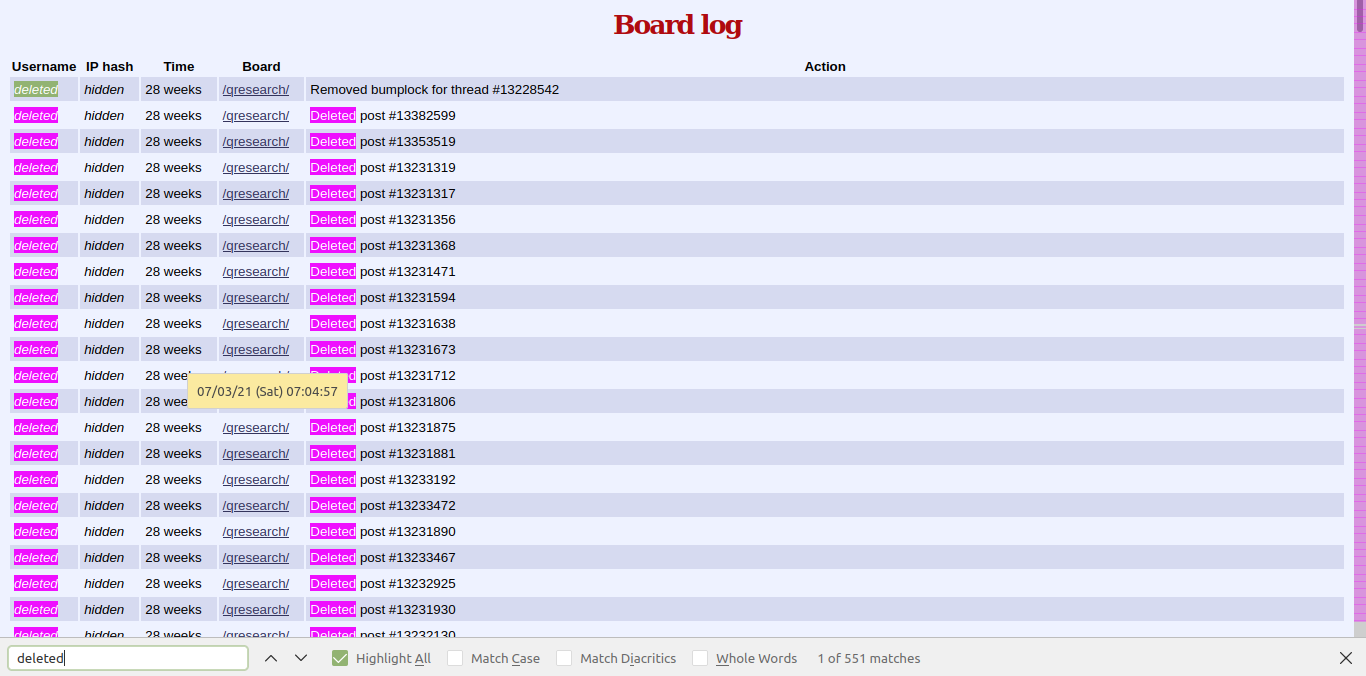The height and width of the screenshot is (676, 1366).
Task: Select action text 'post #13231712'
Action: (x=408, y=376)
